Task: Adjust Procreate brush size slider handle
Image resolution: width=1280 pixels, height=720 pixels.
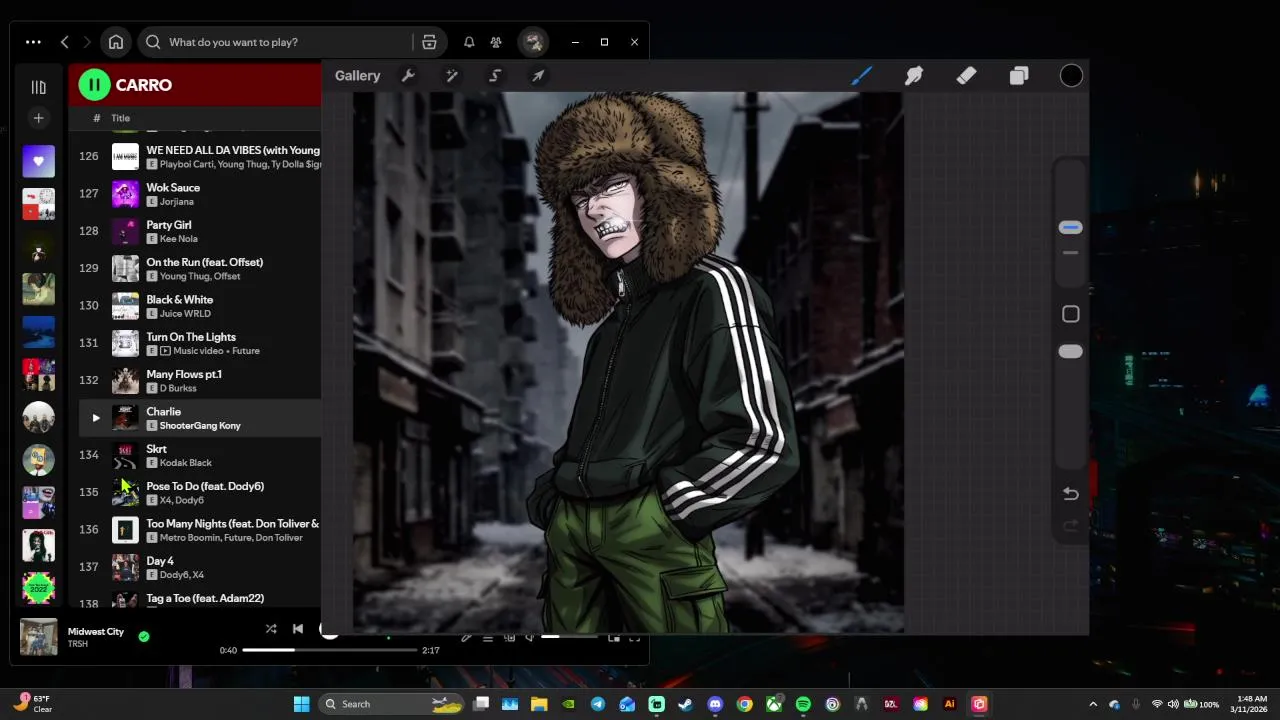Action: tap(1070, 228)
